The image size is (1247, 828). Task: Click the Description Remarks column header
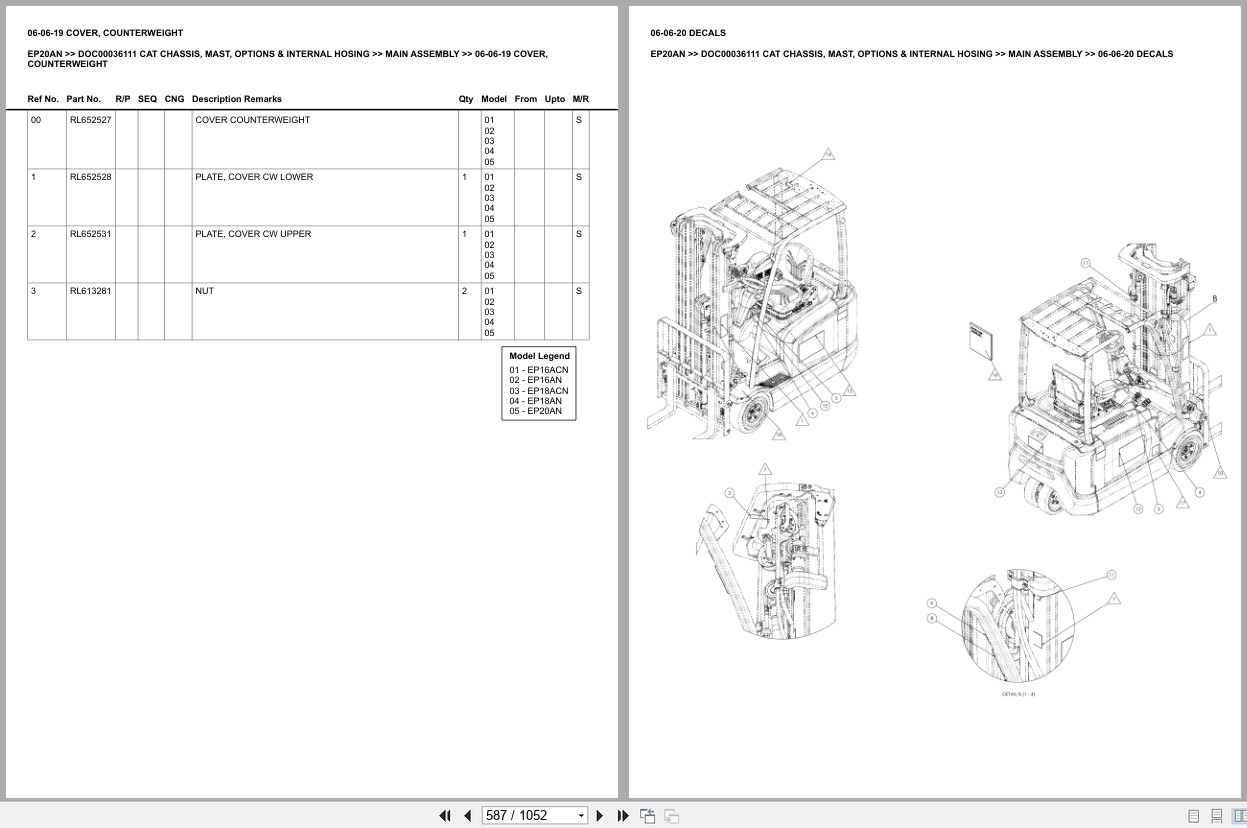click(x=237, y=99)
